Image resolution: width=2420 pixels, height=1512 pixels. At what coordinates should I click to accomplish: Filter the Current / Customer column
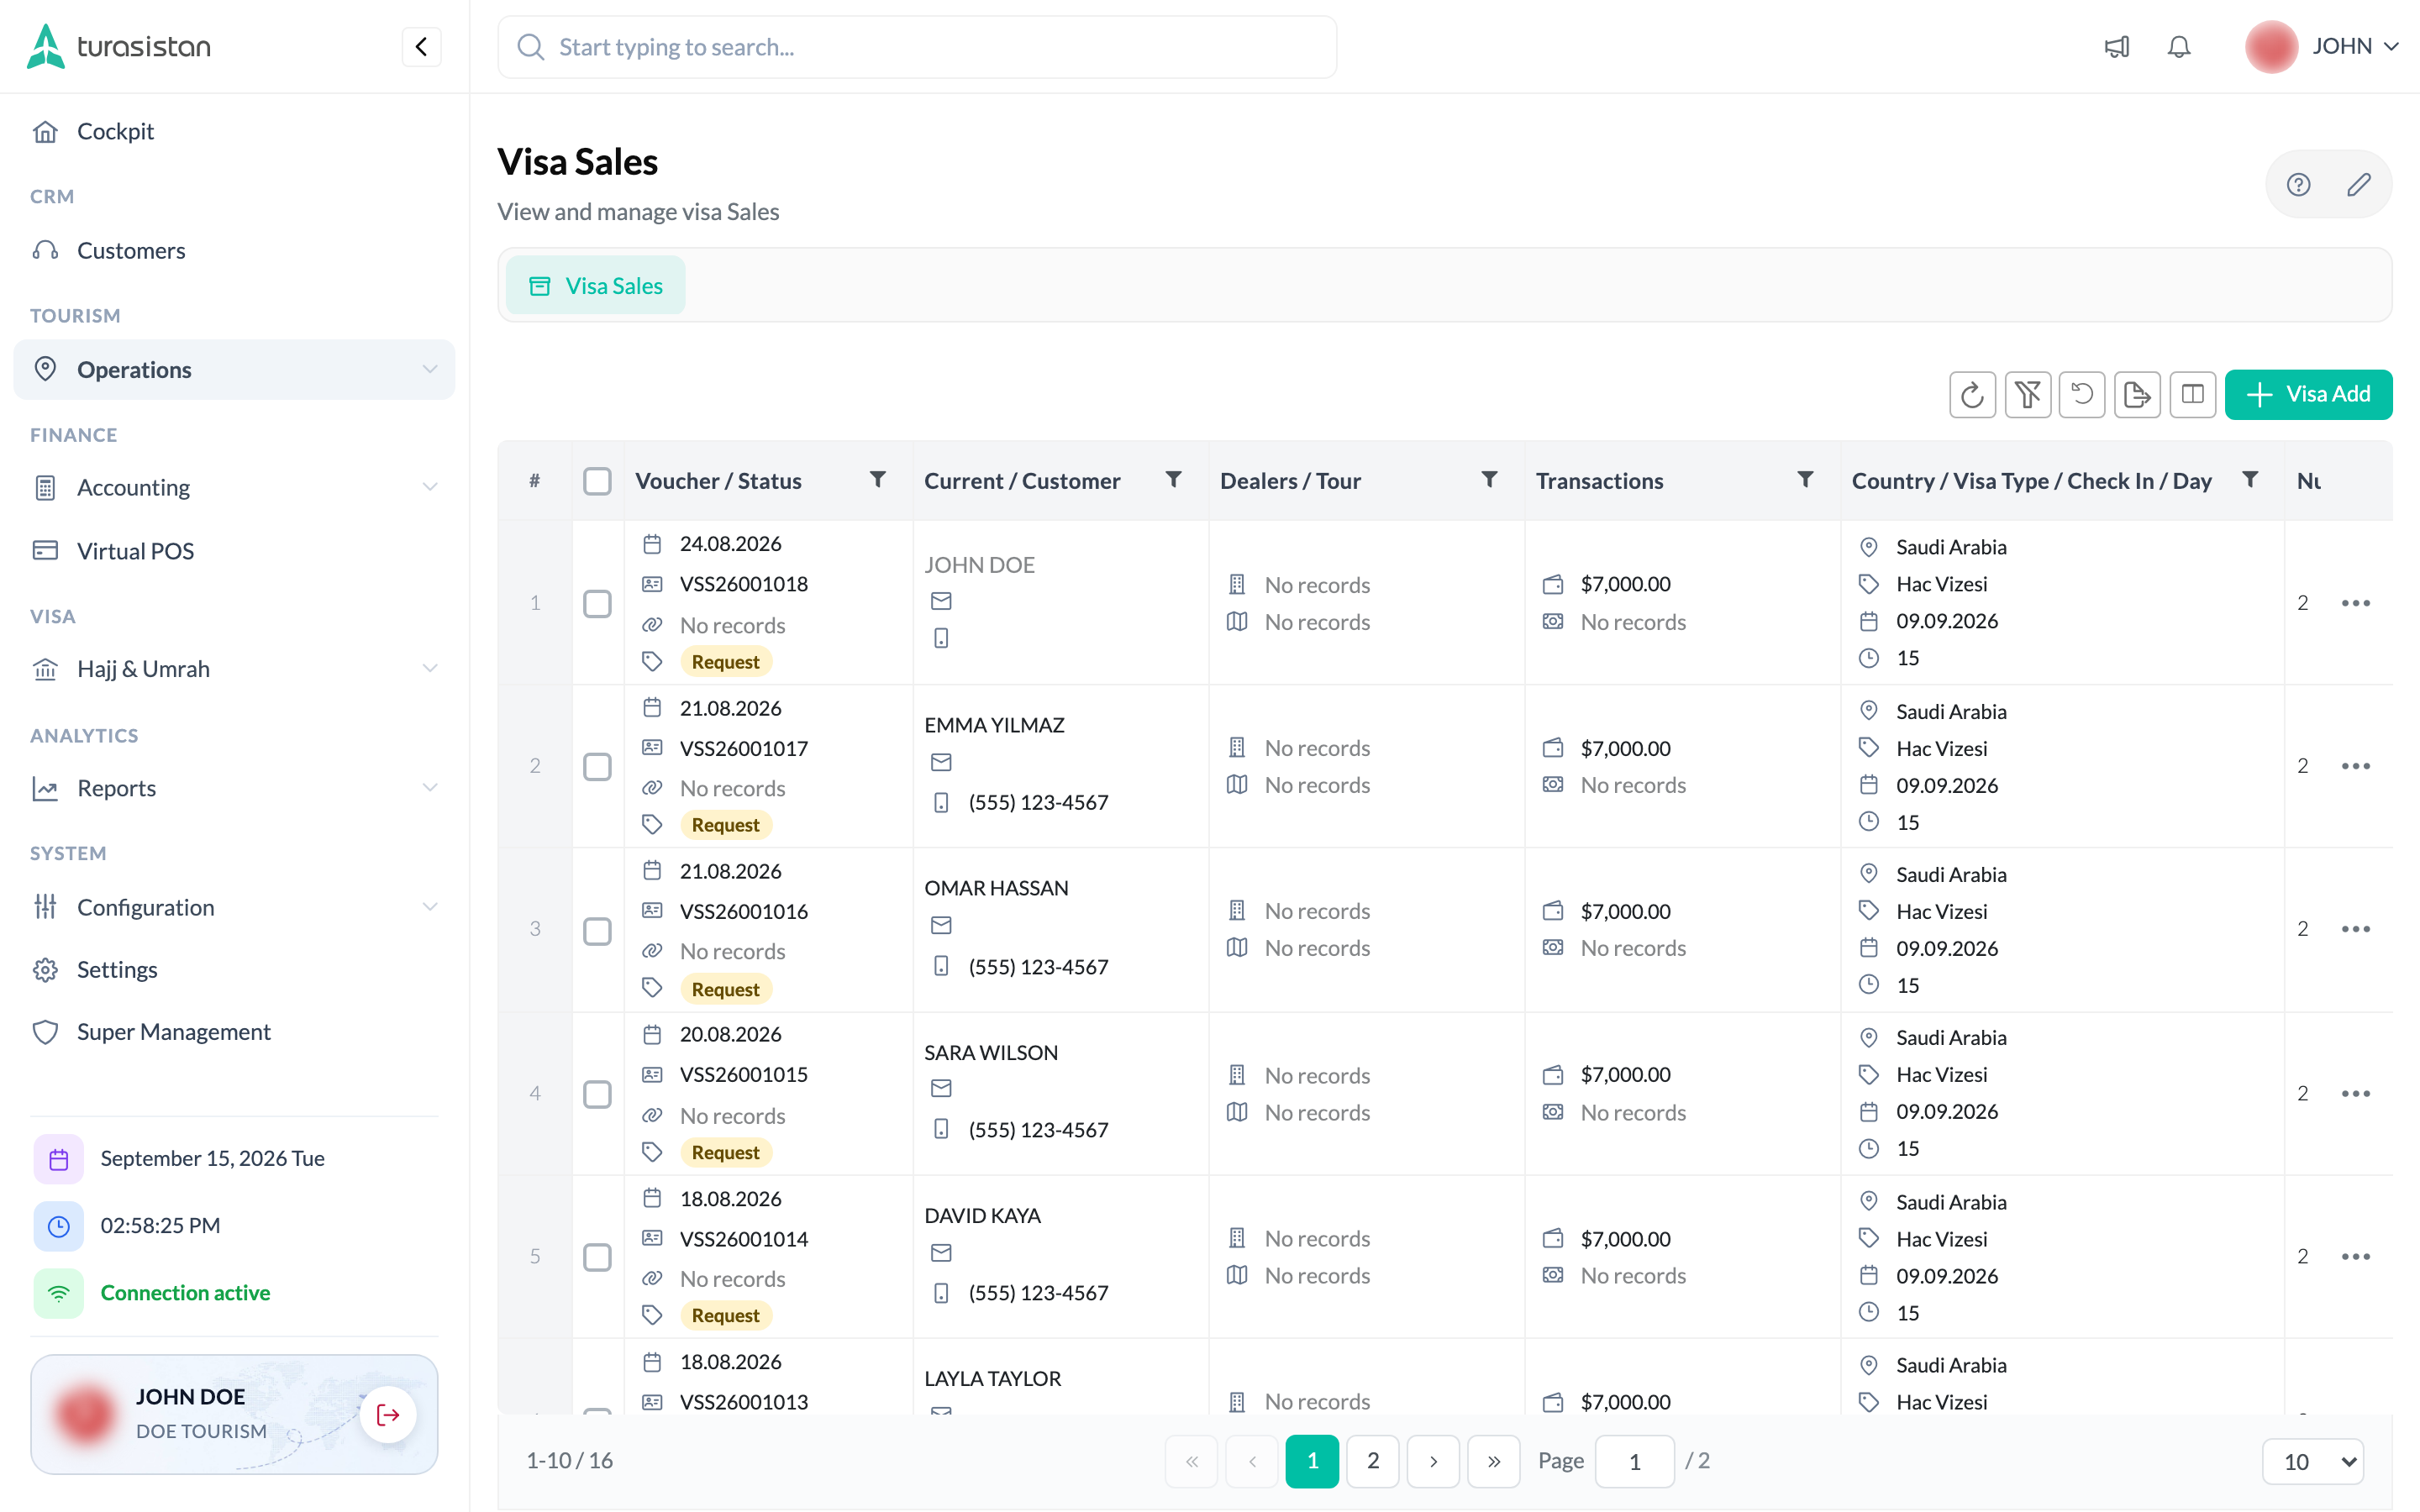coord(1173,480)
